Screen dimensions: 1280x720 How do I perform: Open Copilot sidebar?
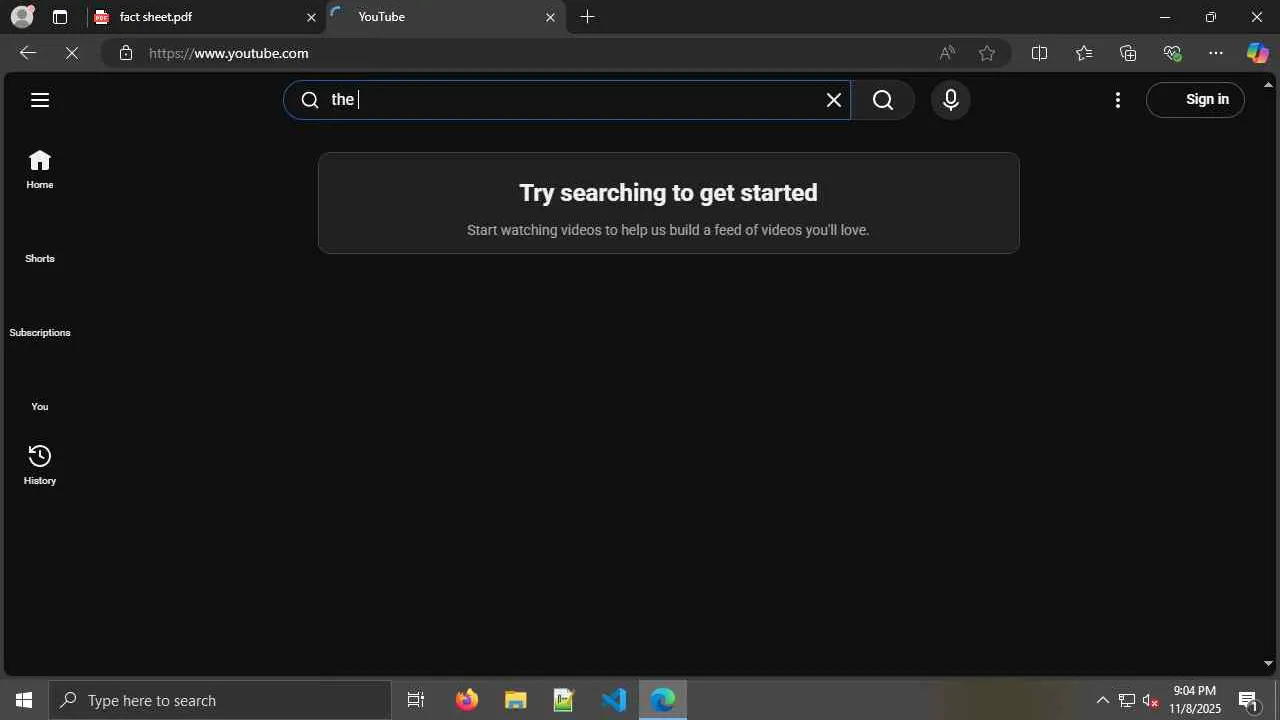pyautogui.click(x=1257, y=53)
